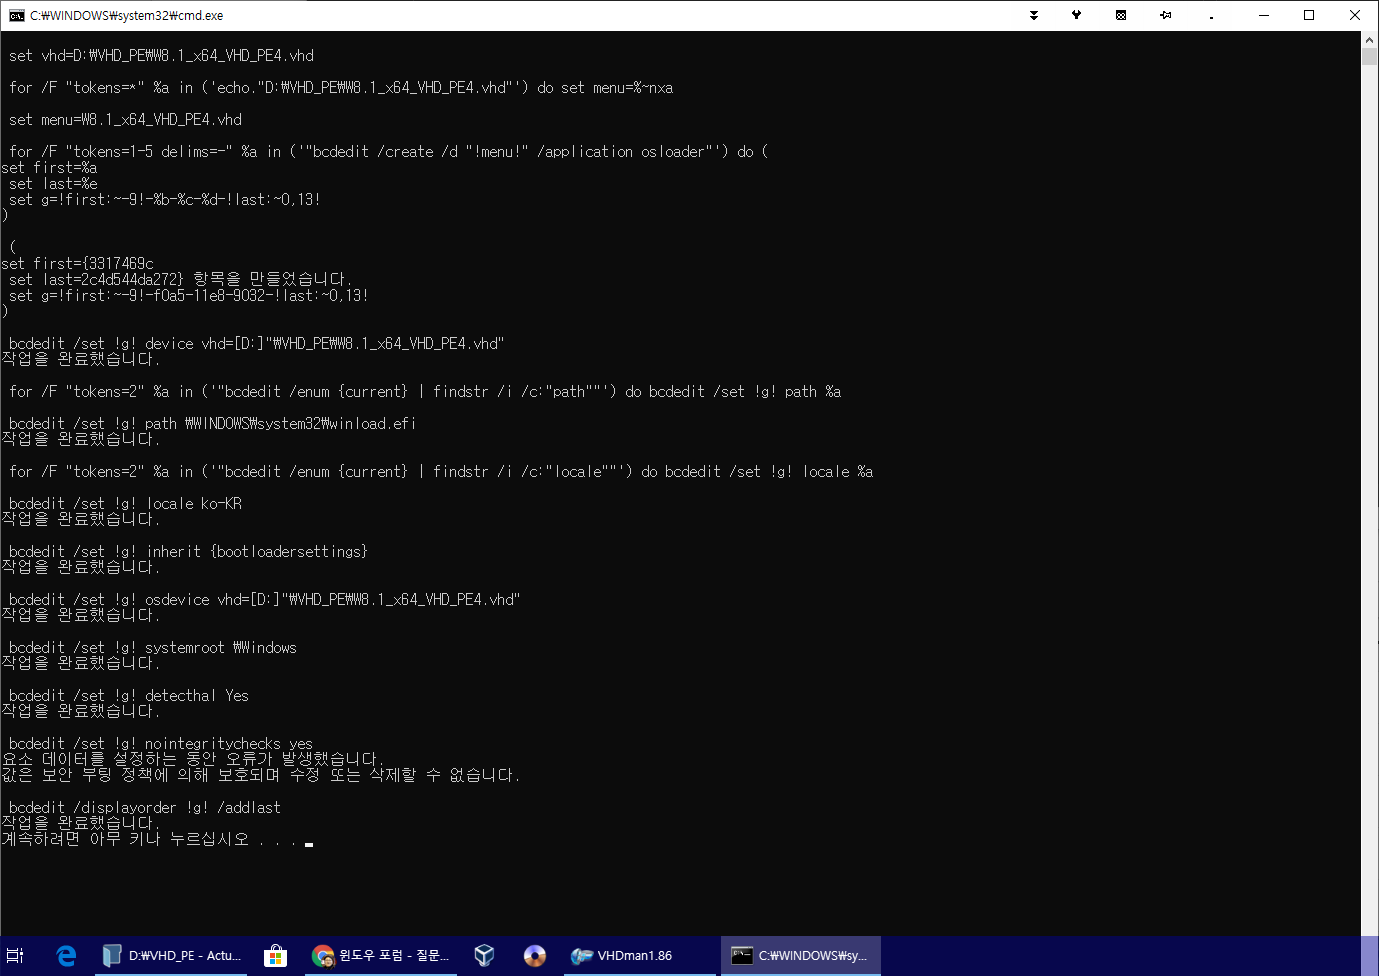The height and width of the screenshot is (976, 1379).
Task: Click the 'bcdedit /set !g! osdevice vhd=' line
Action: (264, 600)
